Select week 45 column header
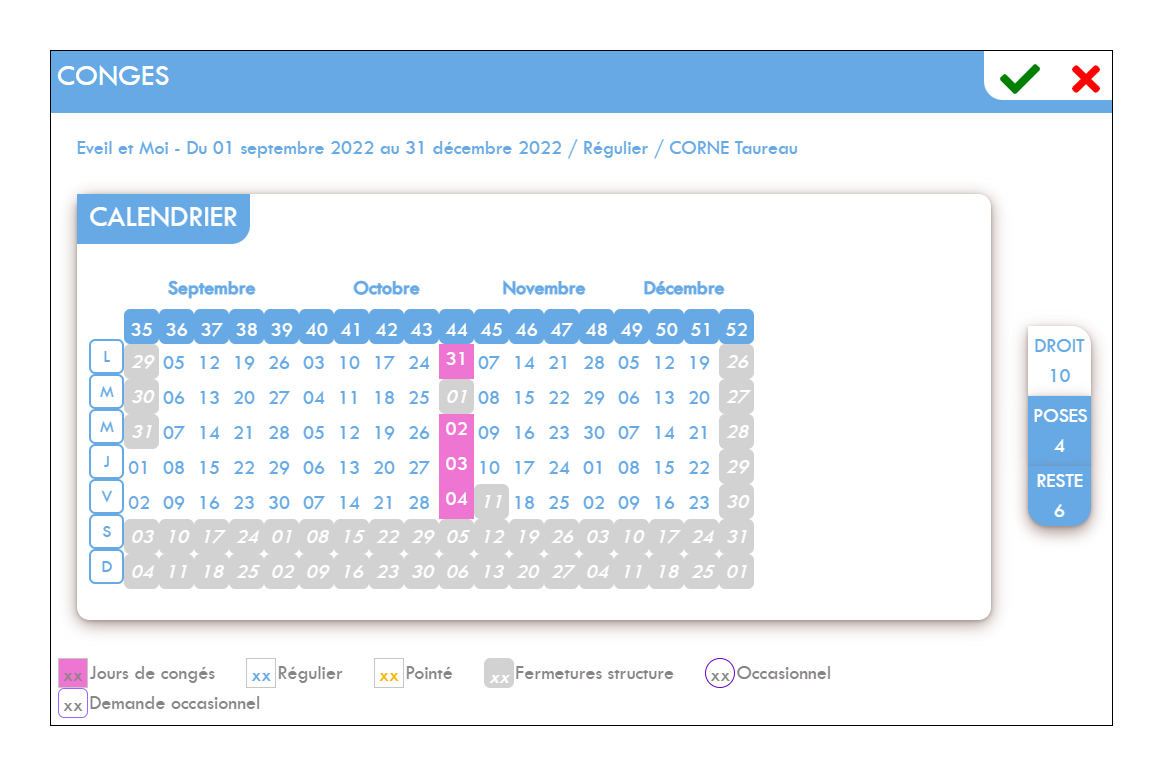1163x776 pixels. click(492, 328)
